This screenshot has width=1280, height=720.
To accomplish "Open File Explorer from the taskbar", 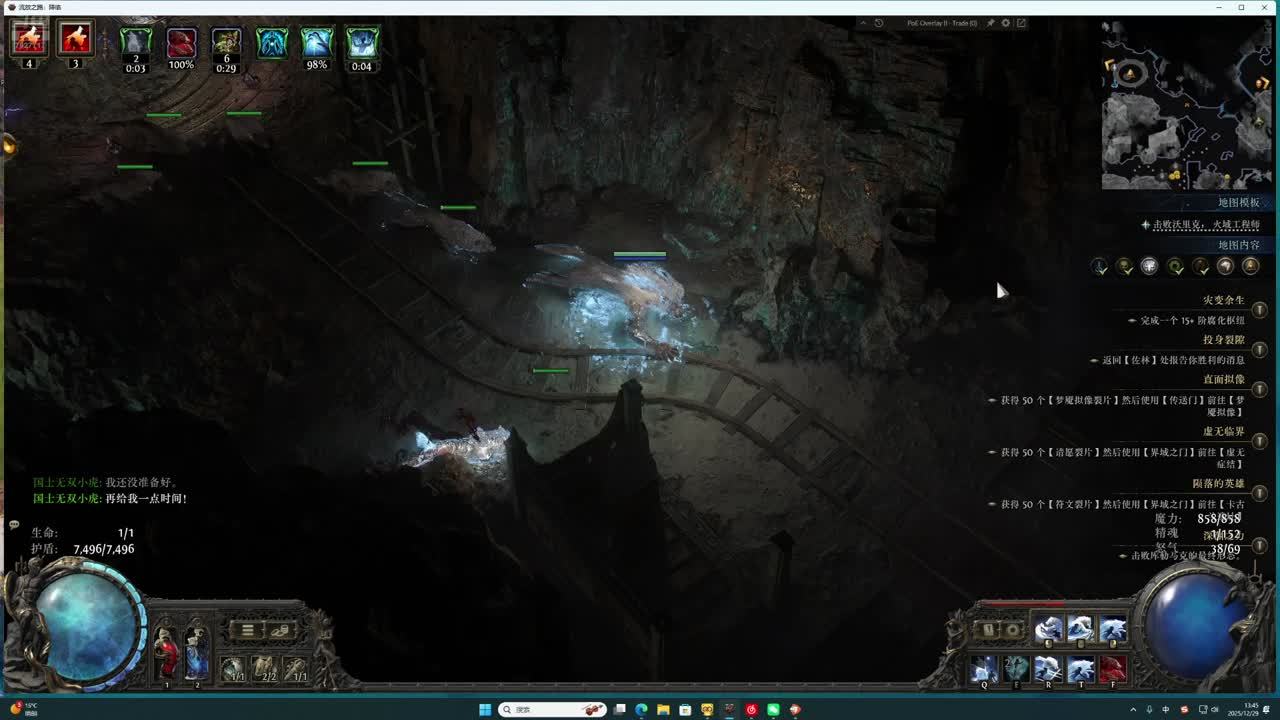I will coord(663,709).
